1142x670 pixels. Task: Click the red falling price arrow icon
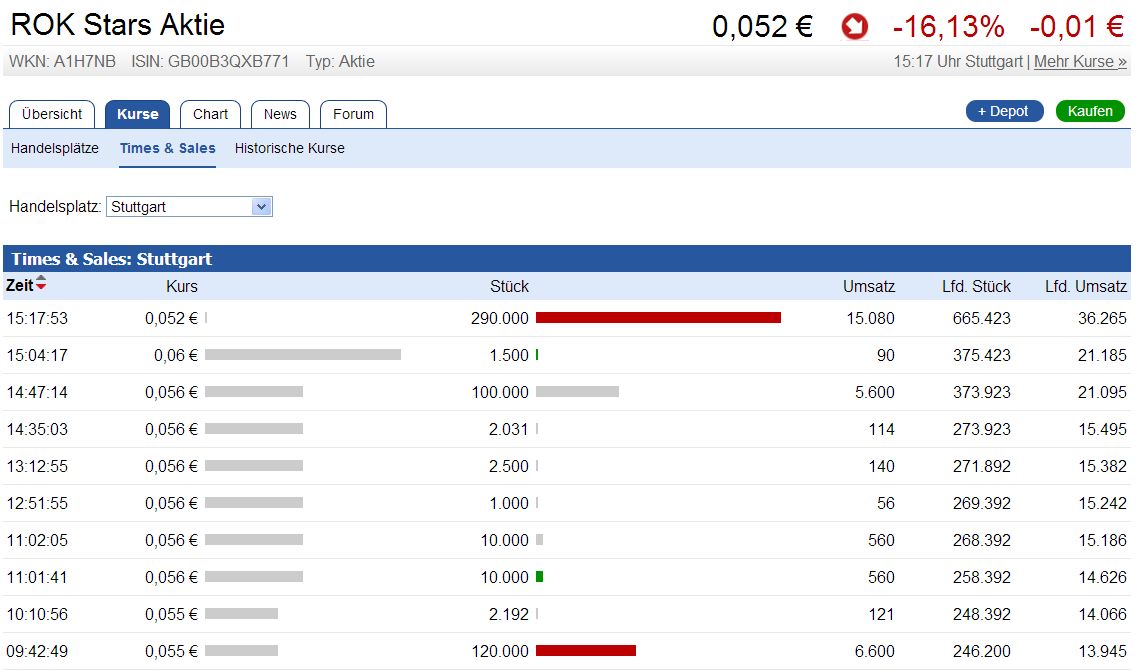click(x=853, y=26)
